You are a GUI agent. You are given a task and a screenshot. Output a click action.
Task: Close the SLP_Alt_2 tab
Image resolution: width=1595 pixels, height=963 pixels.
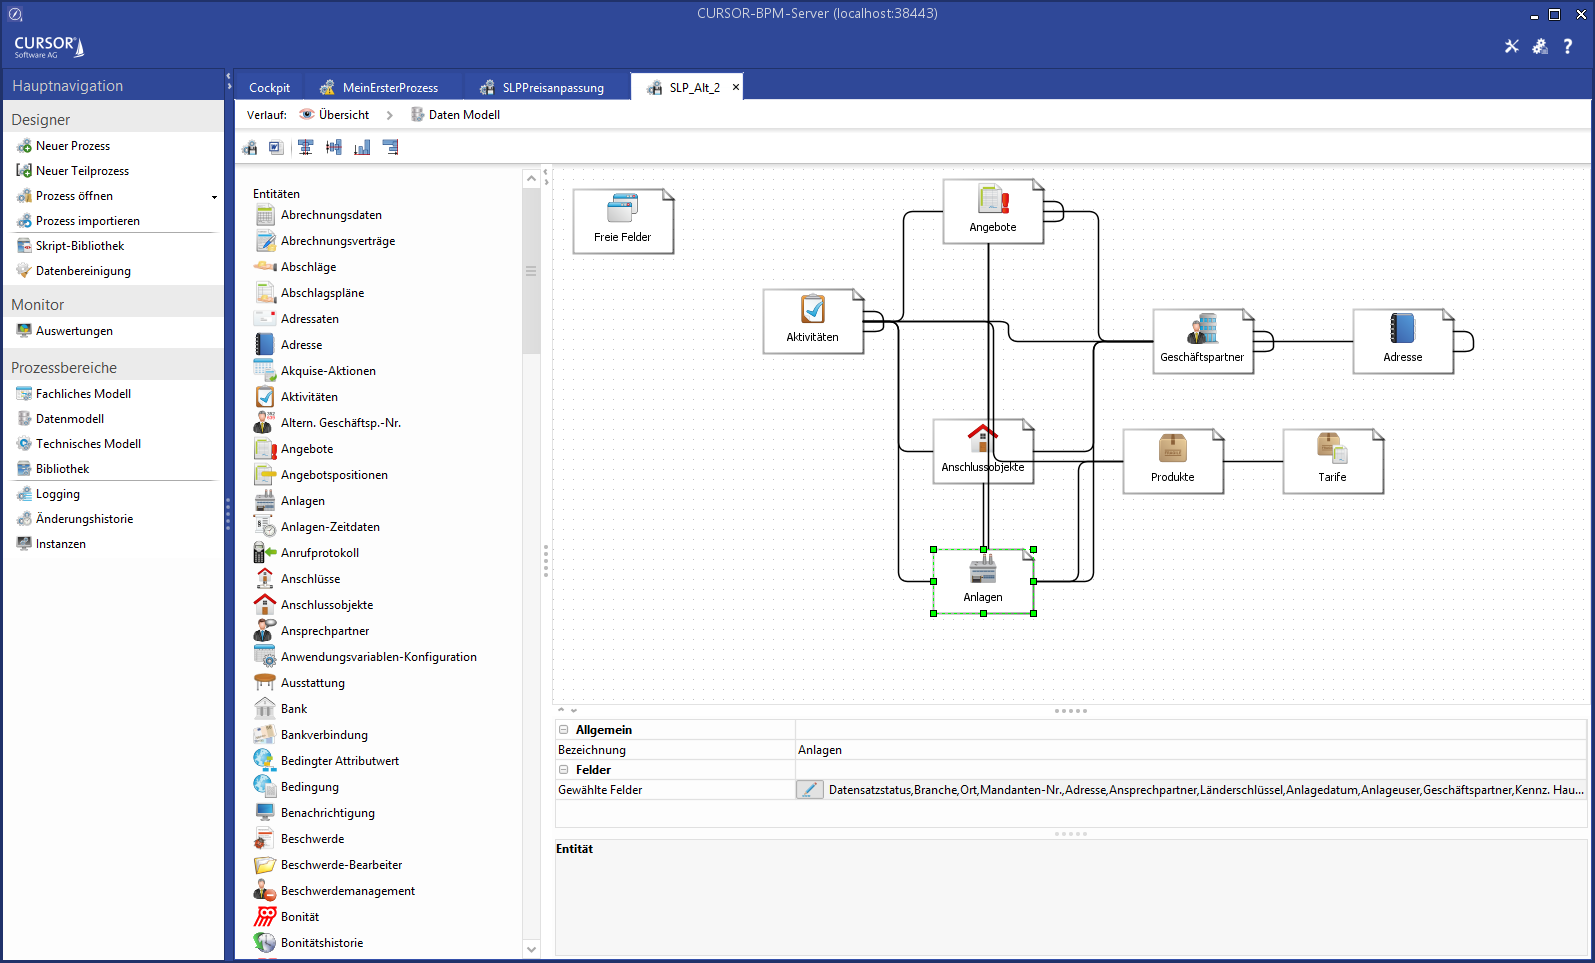pos(736,87)
